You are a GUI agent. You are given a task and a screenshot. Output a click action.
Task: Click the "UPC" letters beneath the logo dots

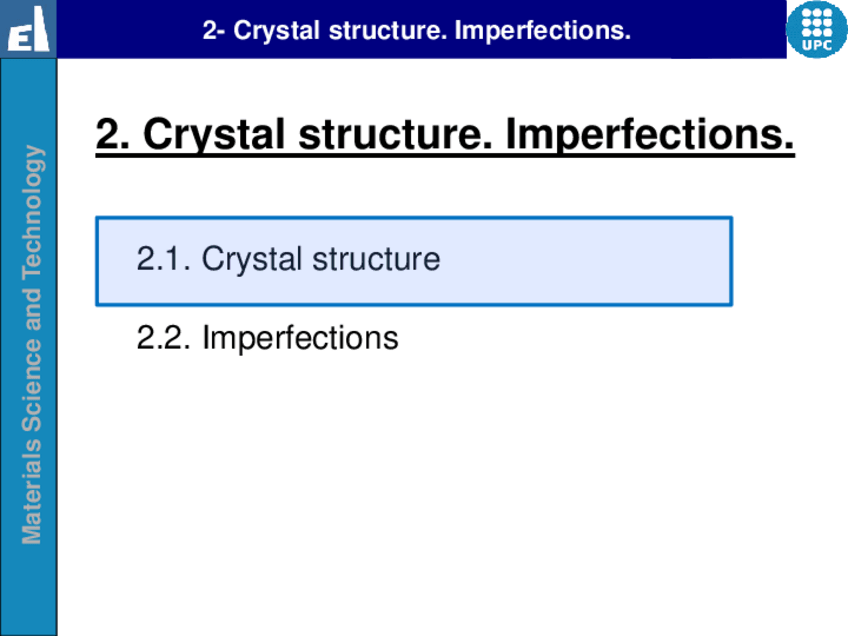817,46
